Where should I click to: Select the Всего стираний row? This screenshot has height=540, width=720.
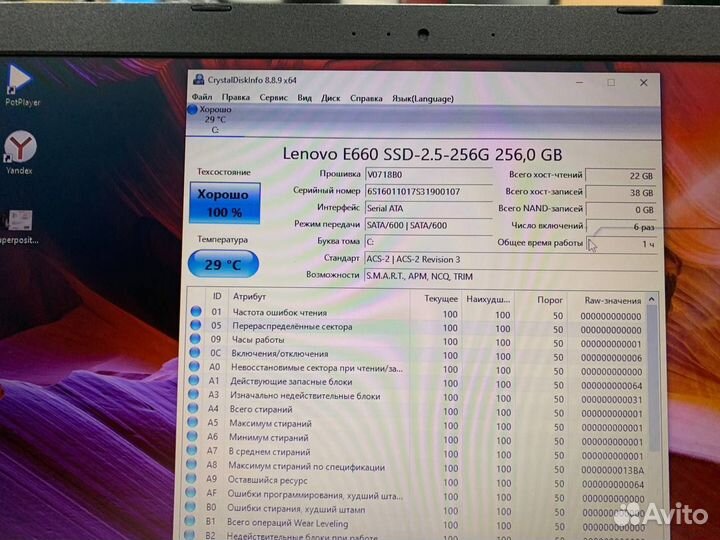(x=416, y=411)
